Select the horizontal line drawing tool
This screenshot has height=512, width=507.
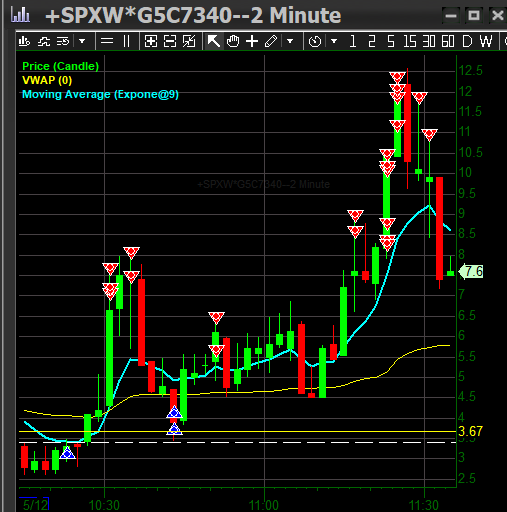click(107, 42)
